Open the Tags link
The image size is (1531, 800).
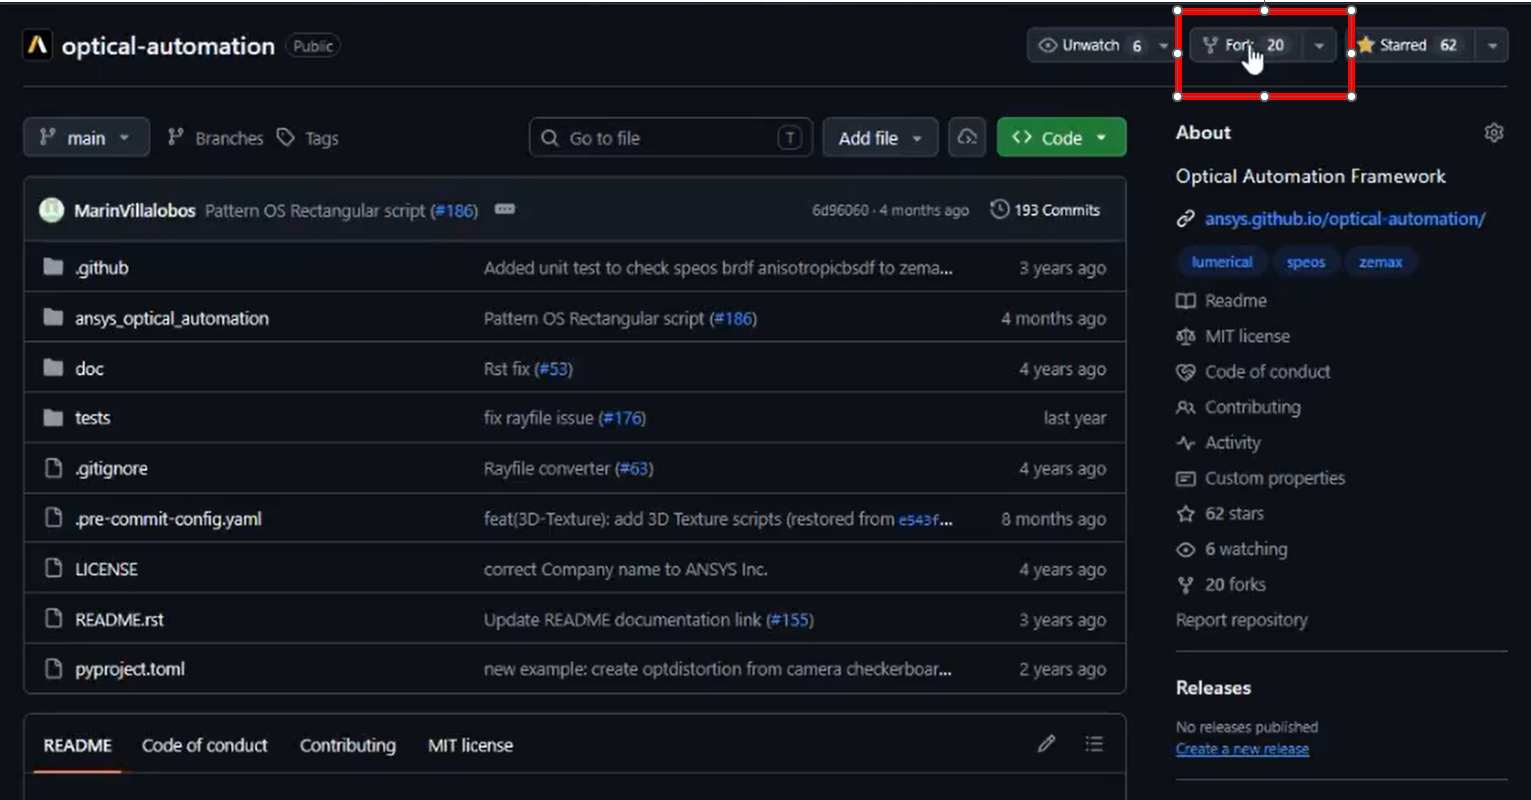(308, 138)
